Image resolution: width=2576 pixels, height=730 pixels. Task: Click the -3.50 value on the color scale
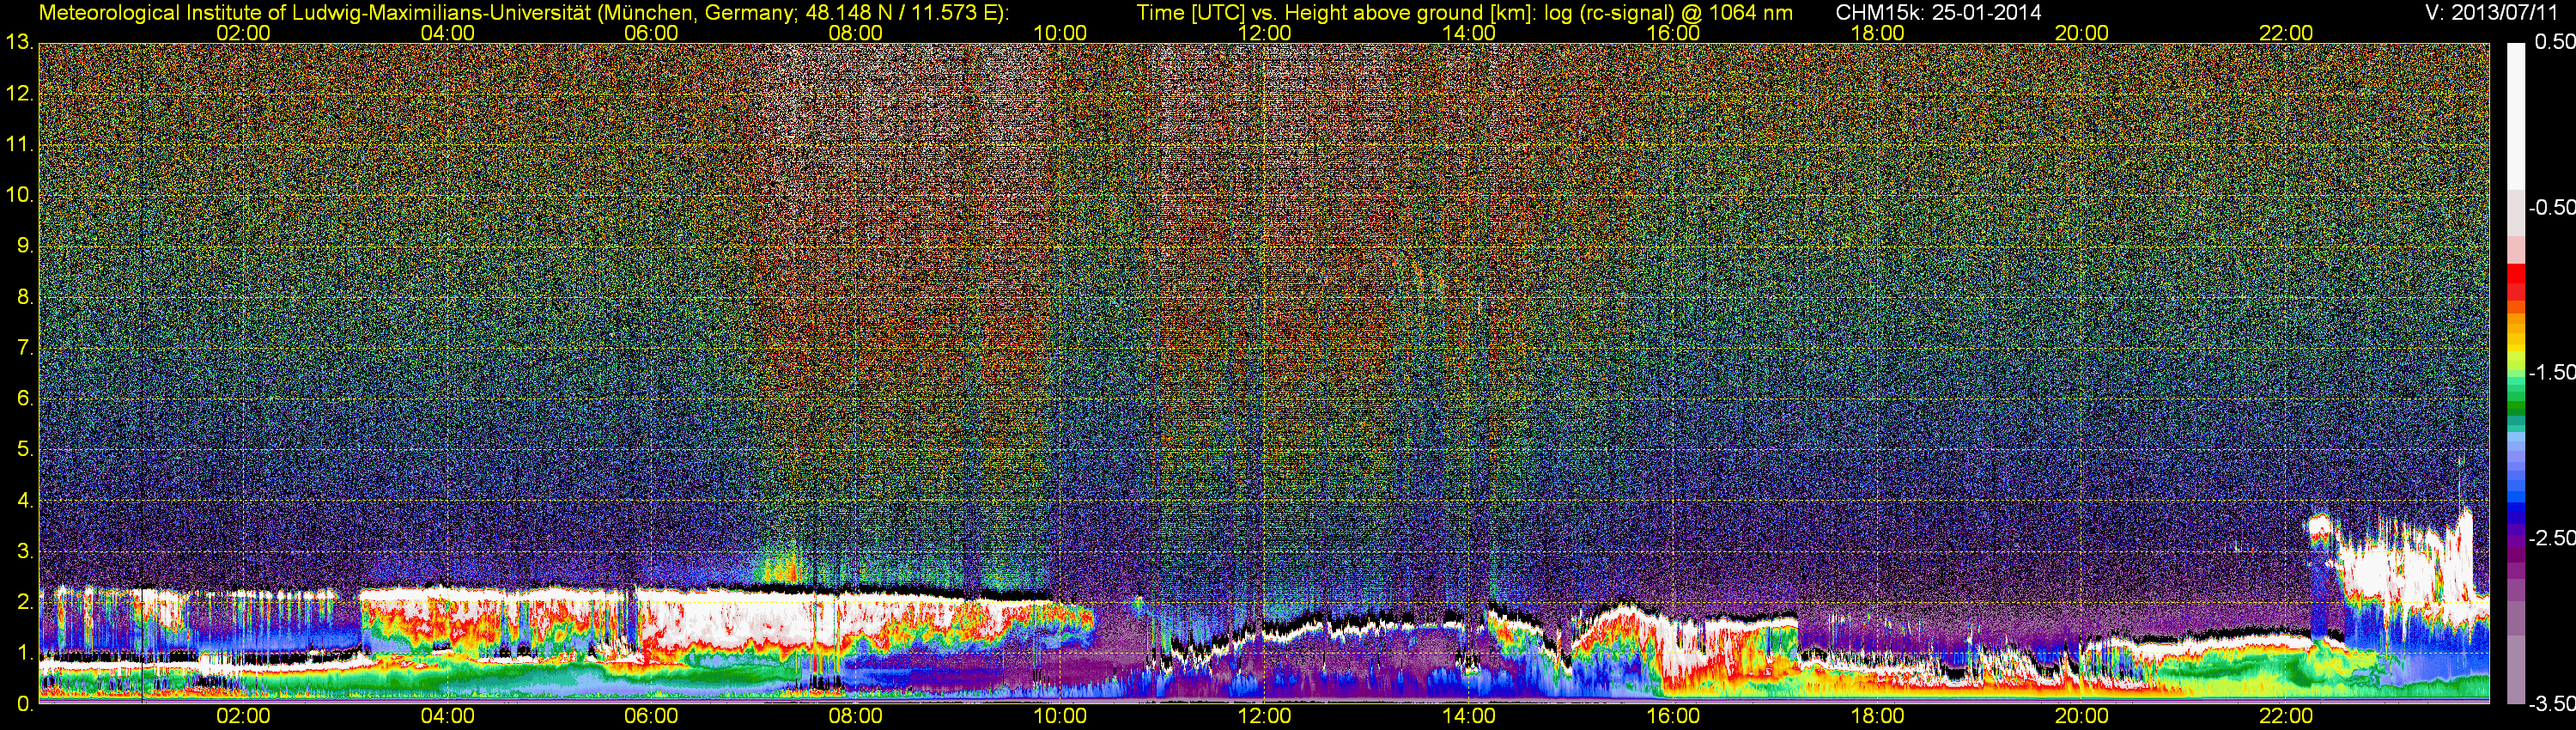tap(2552, 704)
